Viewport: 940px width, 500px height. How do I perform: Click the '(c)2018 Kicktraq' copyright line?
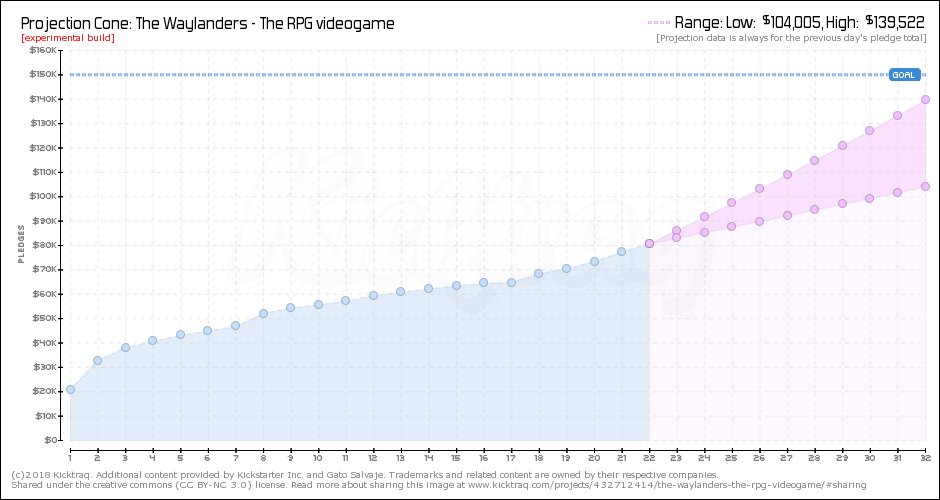coord(365,475)
